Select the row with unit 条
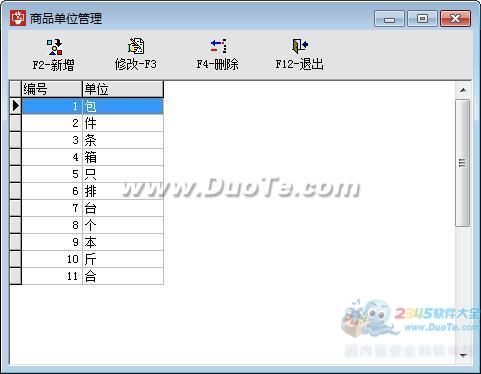 [92, 140]
